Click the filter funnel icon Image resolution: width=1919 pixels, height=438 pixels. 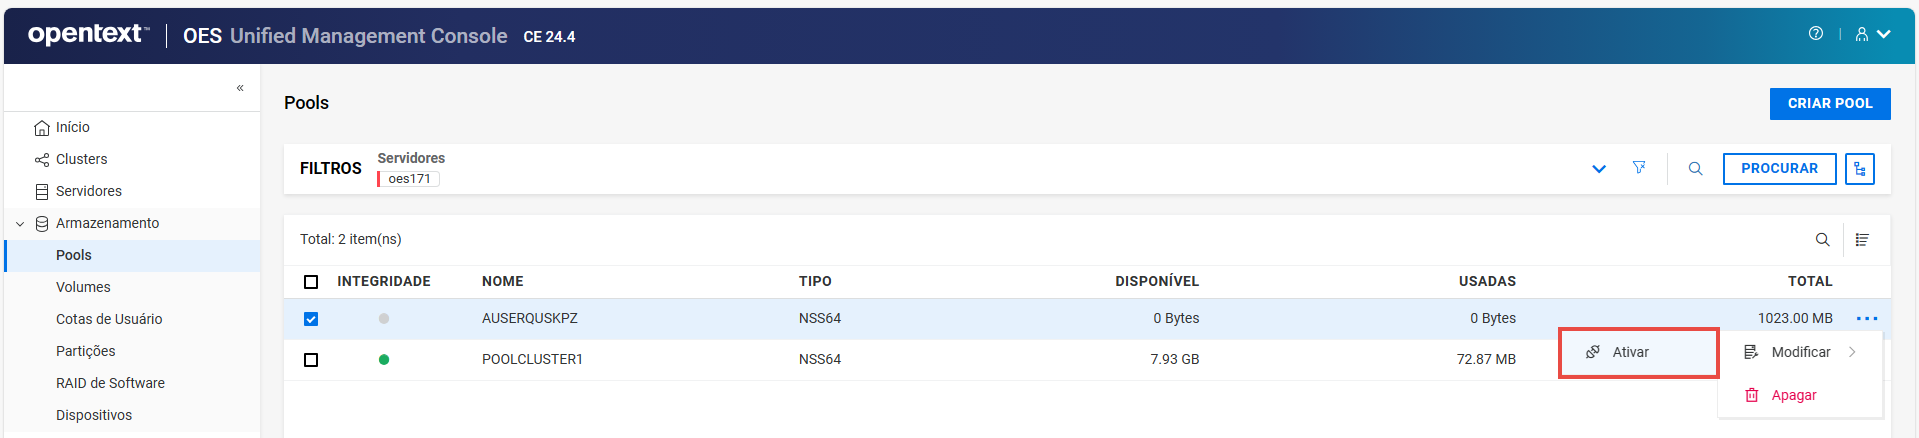coord(1639,168)
